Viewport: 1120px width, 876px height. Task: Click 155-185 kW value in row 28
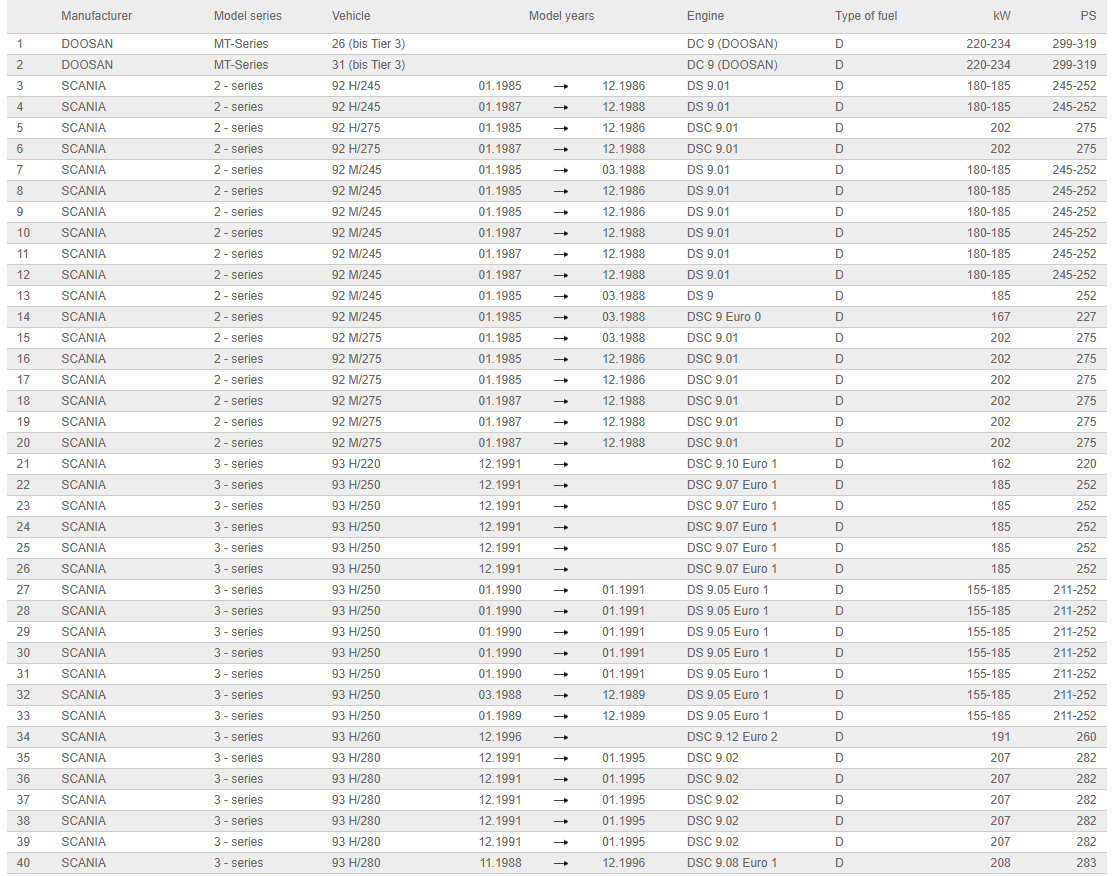point(989,611)
